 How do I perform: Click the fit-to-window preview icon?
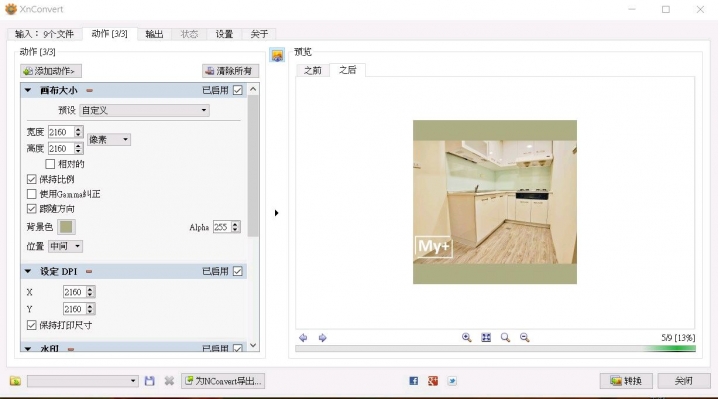(x=486, y=337)
